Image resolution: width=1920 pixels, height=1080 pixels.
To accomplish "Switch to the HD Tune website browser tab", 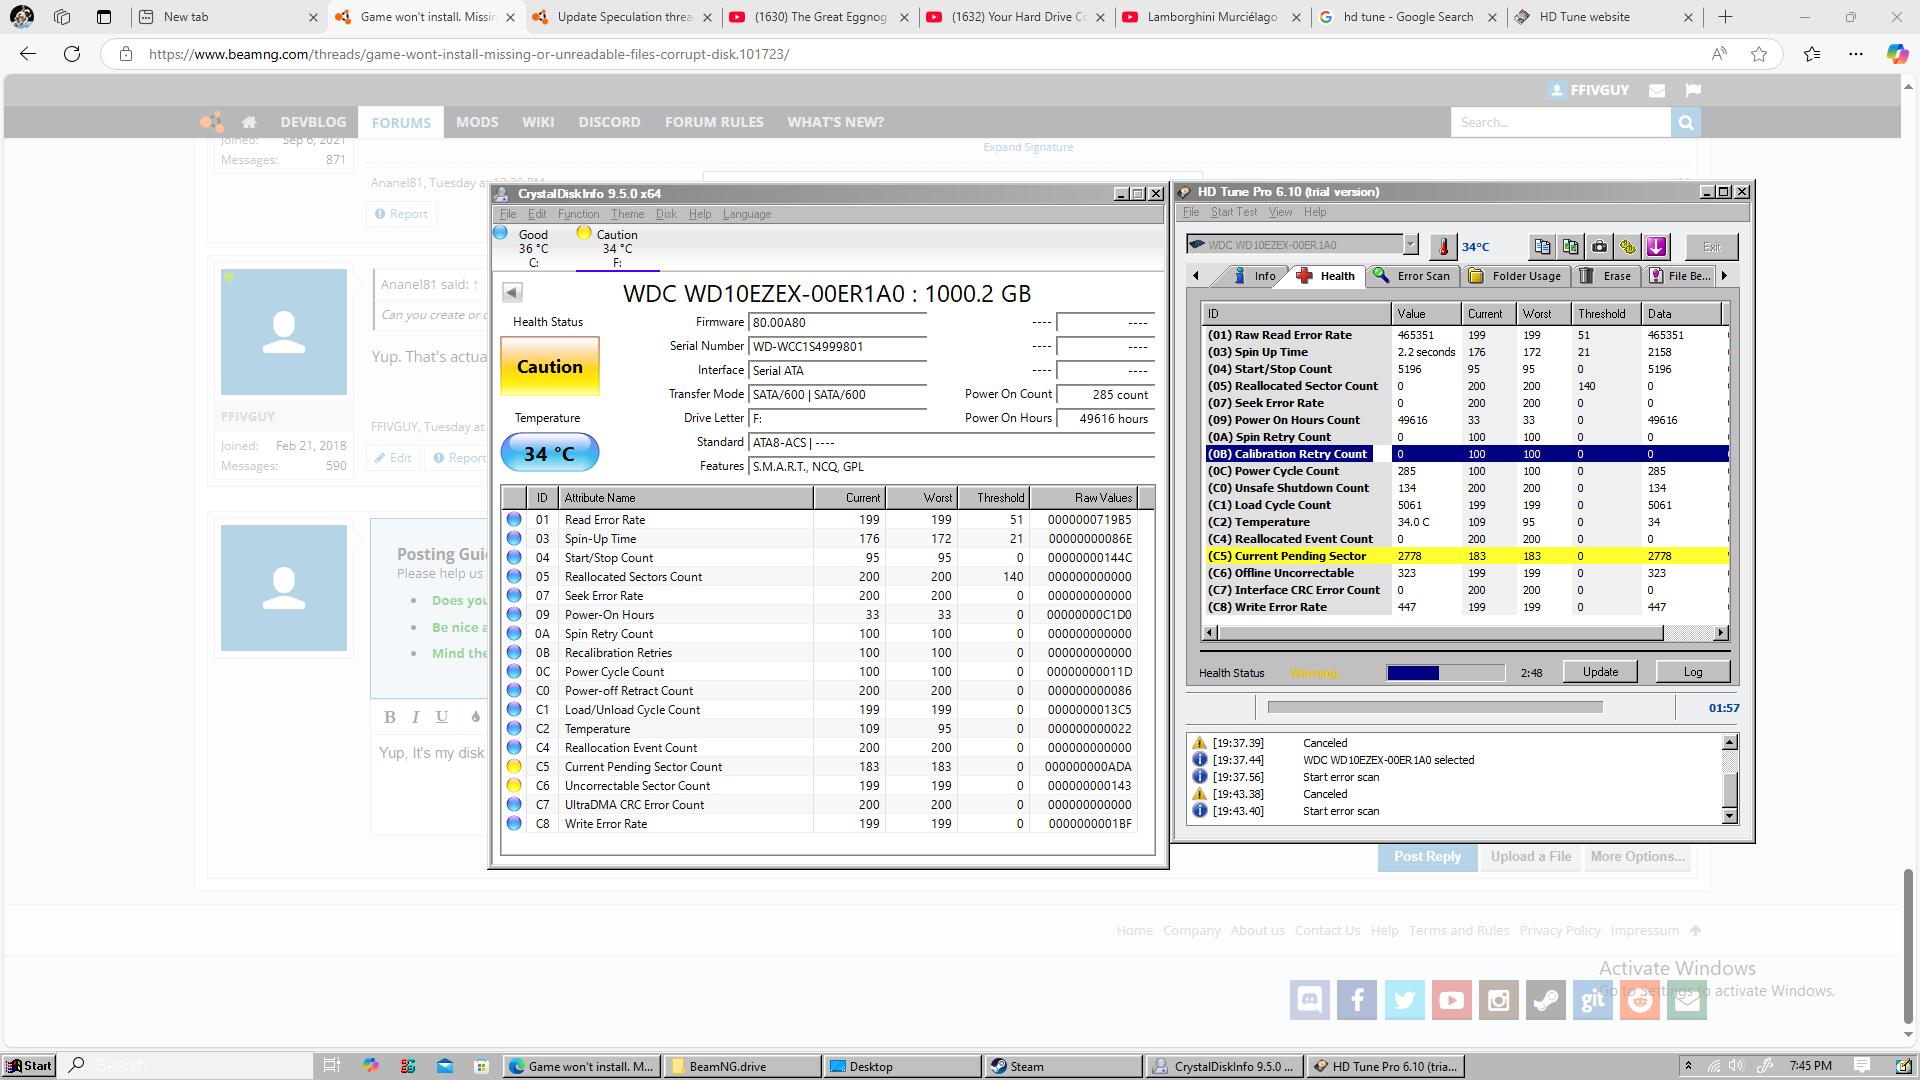I will pos(1605,17).
